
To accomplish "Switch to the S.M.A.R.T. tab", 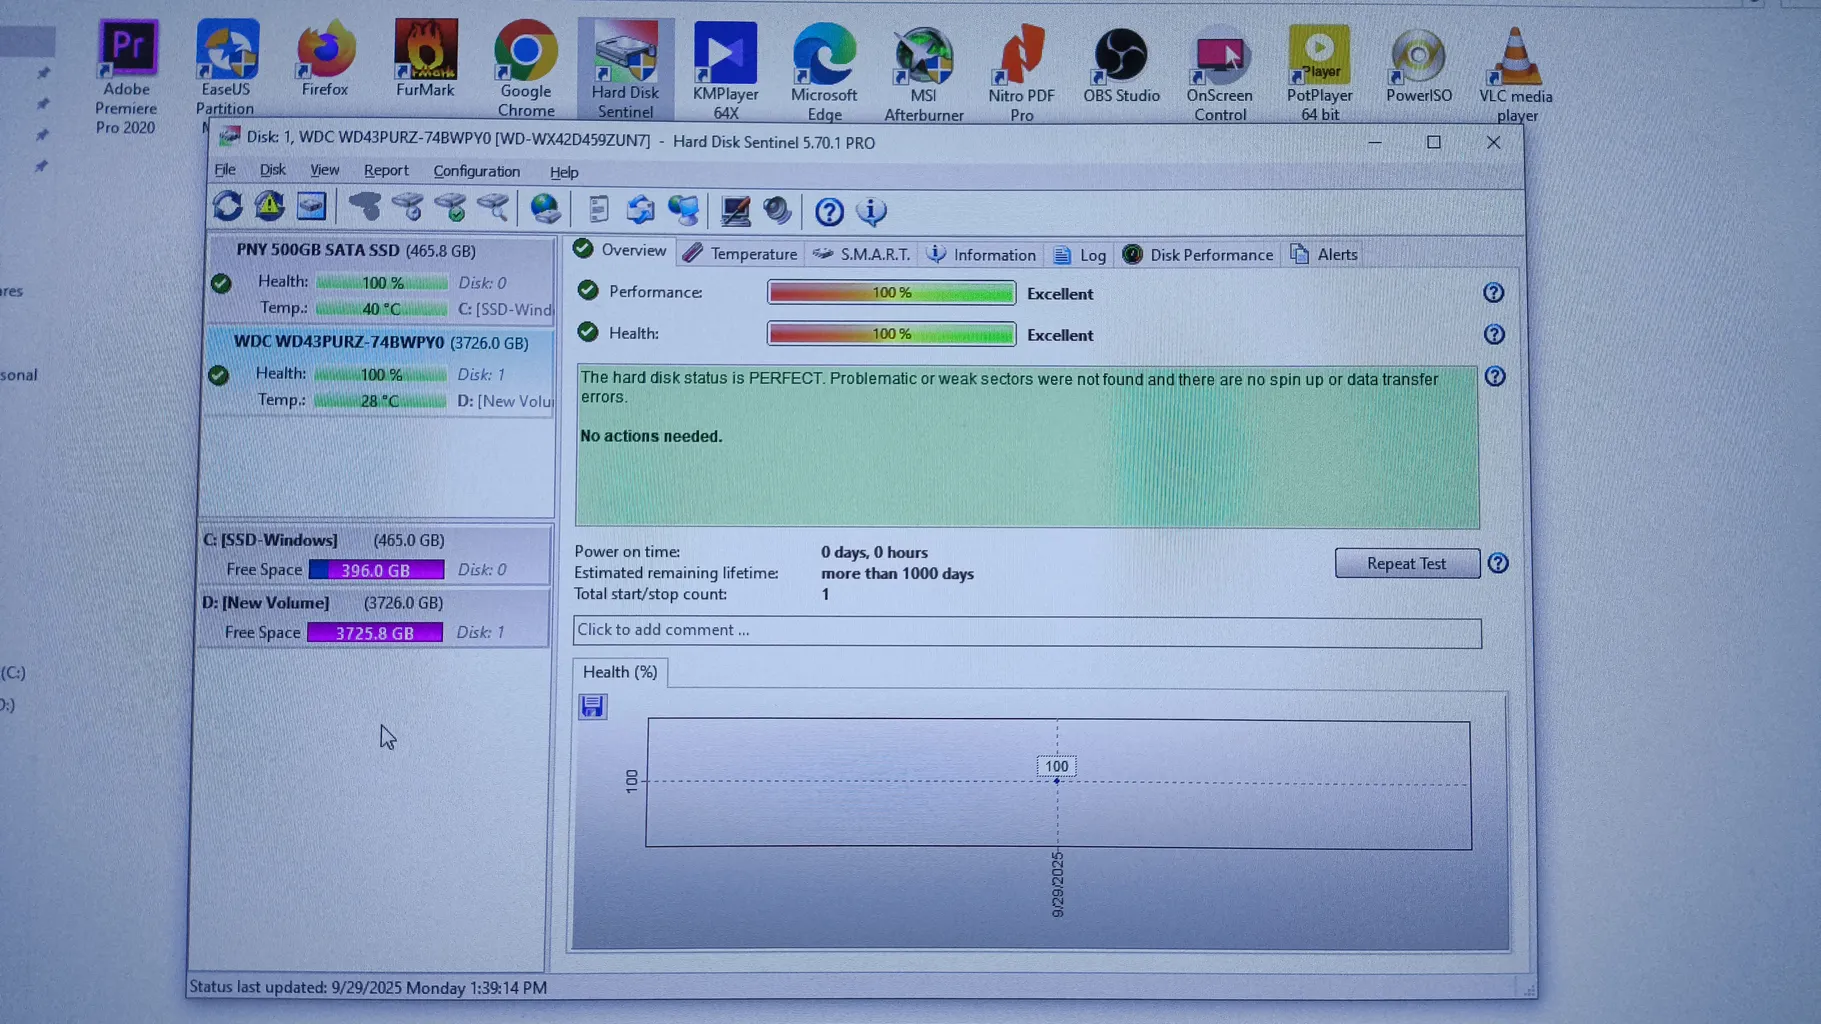I will pyautogui.click(x=862, y=254).
